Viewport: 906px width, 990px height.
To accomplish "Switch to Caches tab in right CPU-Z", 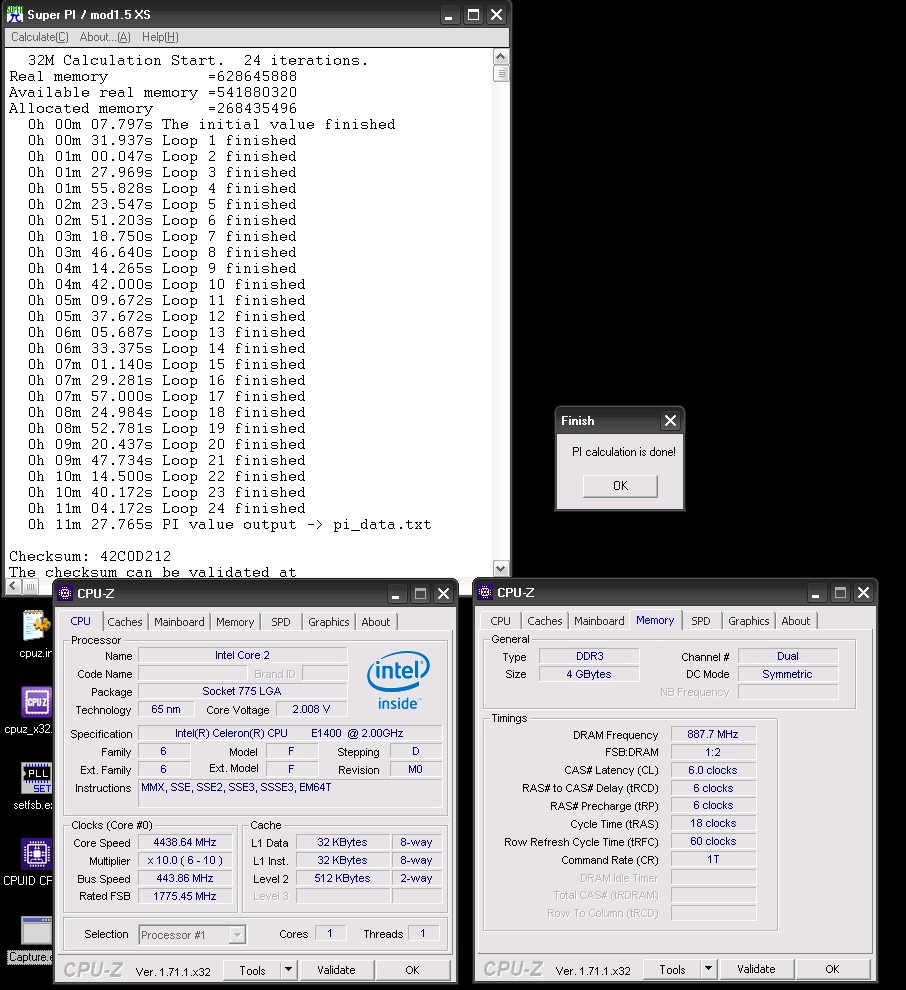I will 545,621.
